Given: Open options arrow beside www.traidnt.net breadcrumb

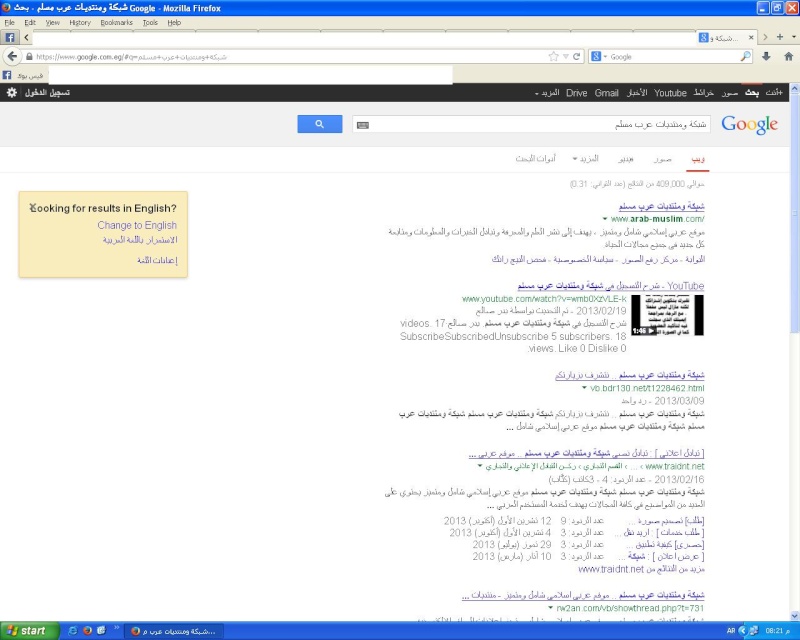Looking at the screenshot, I should coord(480,466).
